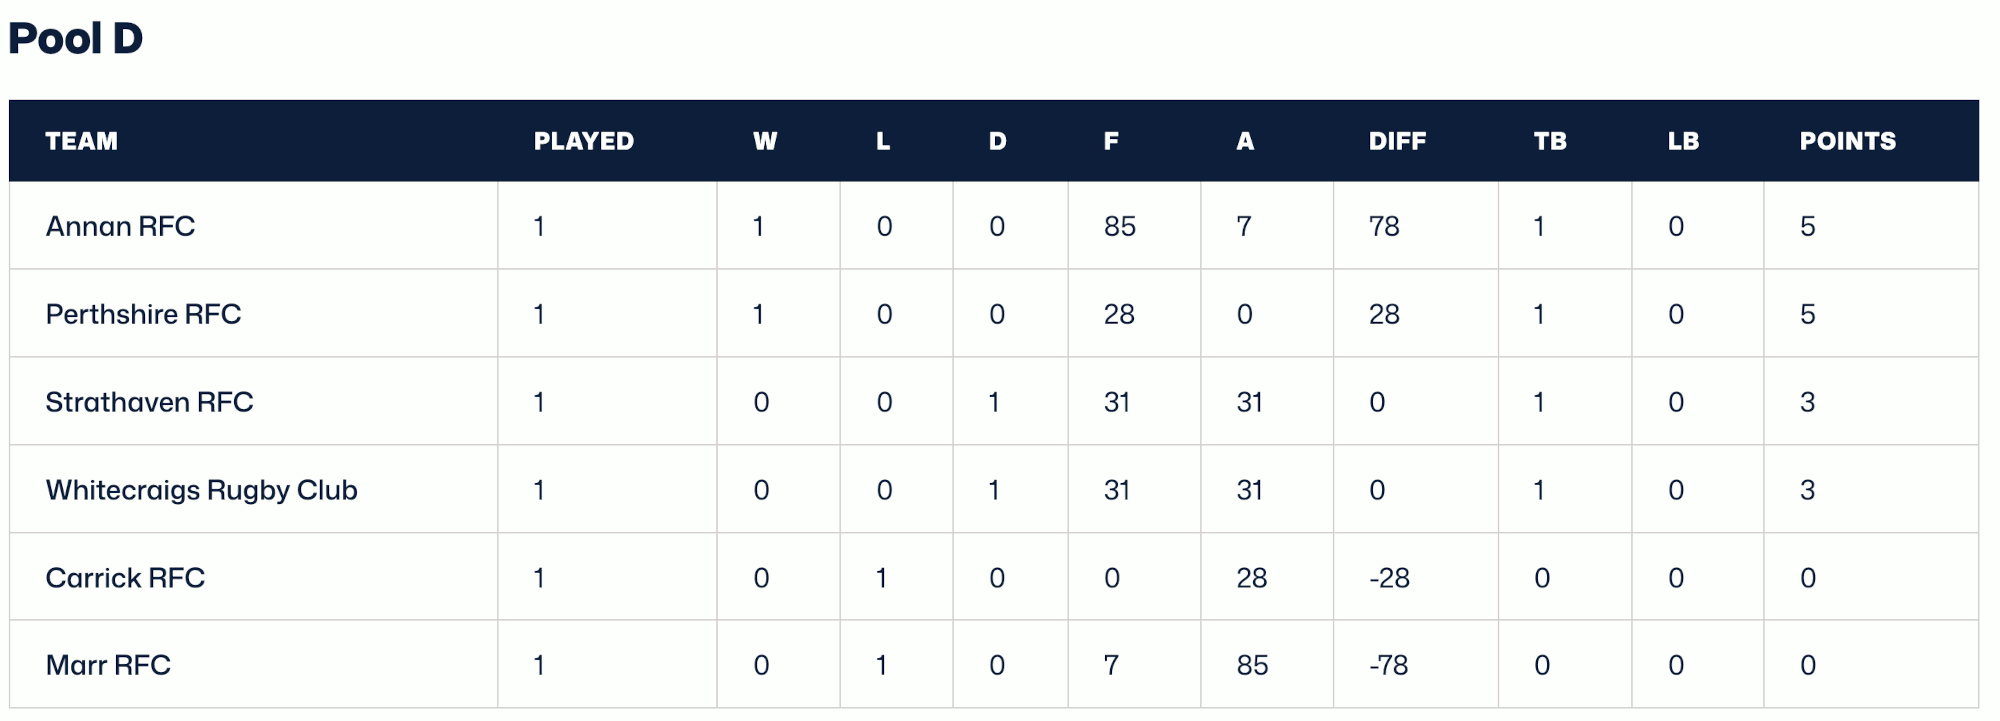The width and height of the screenshot is (2000, 721).
Task: Open the Strathaven RFC team entry
Action: [149, 402]
